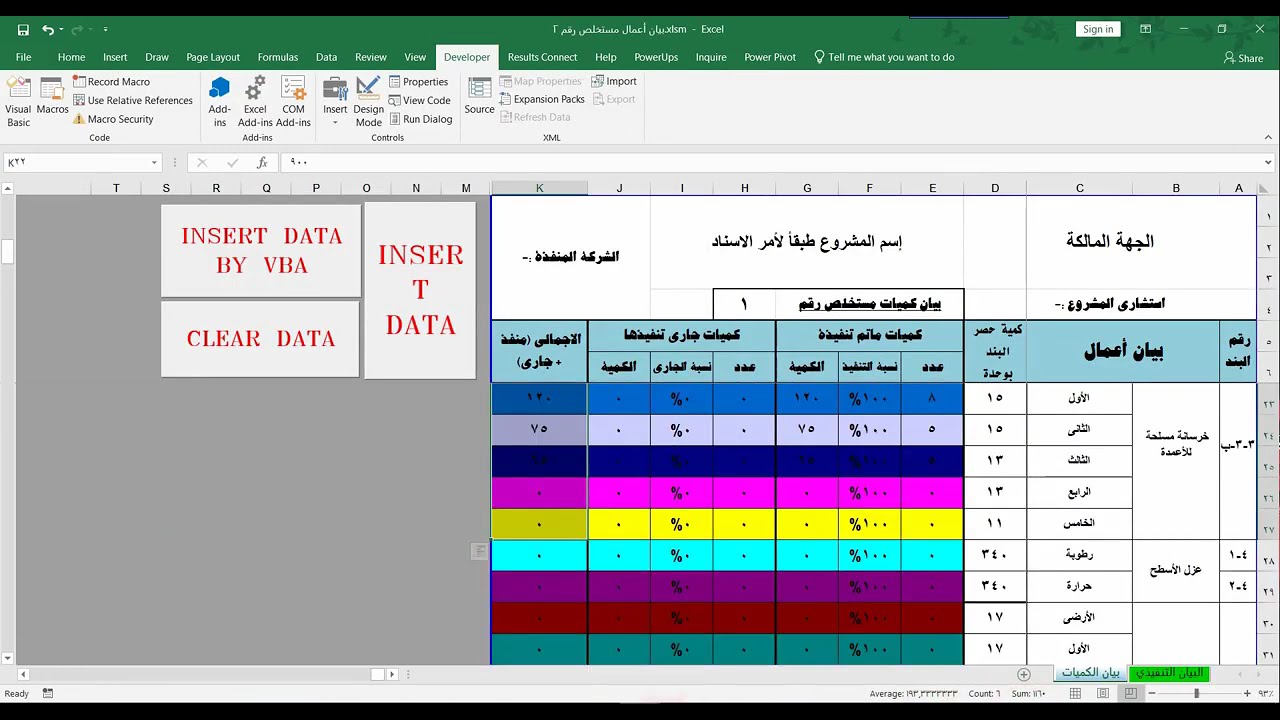The image size is (1280, 720).
Task: Click Run Dialog
Action: pos(420,119)
